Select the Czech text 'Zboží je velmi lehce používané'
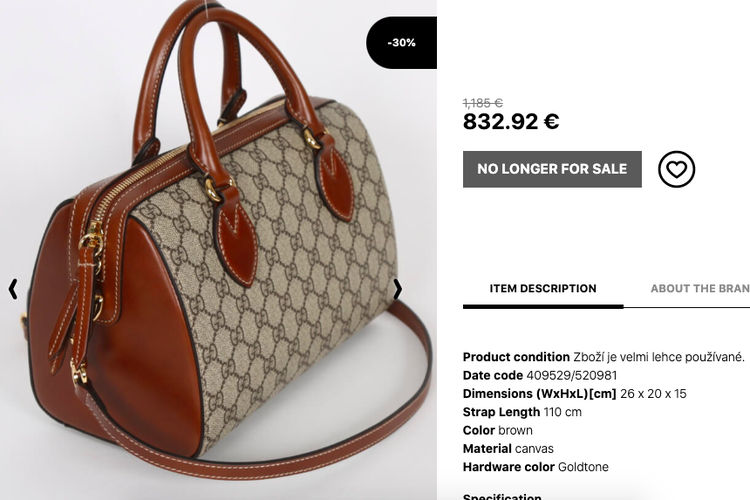This screenshot has width=750, height=500. coord(659,357)
